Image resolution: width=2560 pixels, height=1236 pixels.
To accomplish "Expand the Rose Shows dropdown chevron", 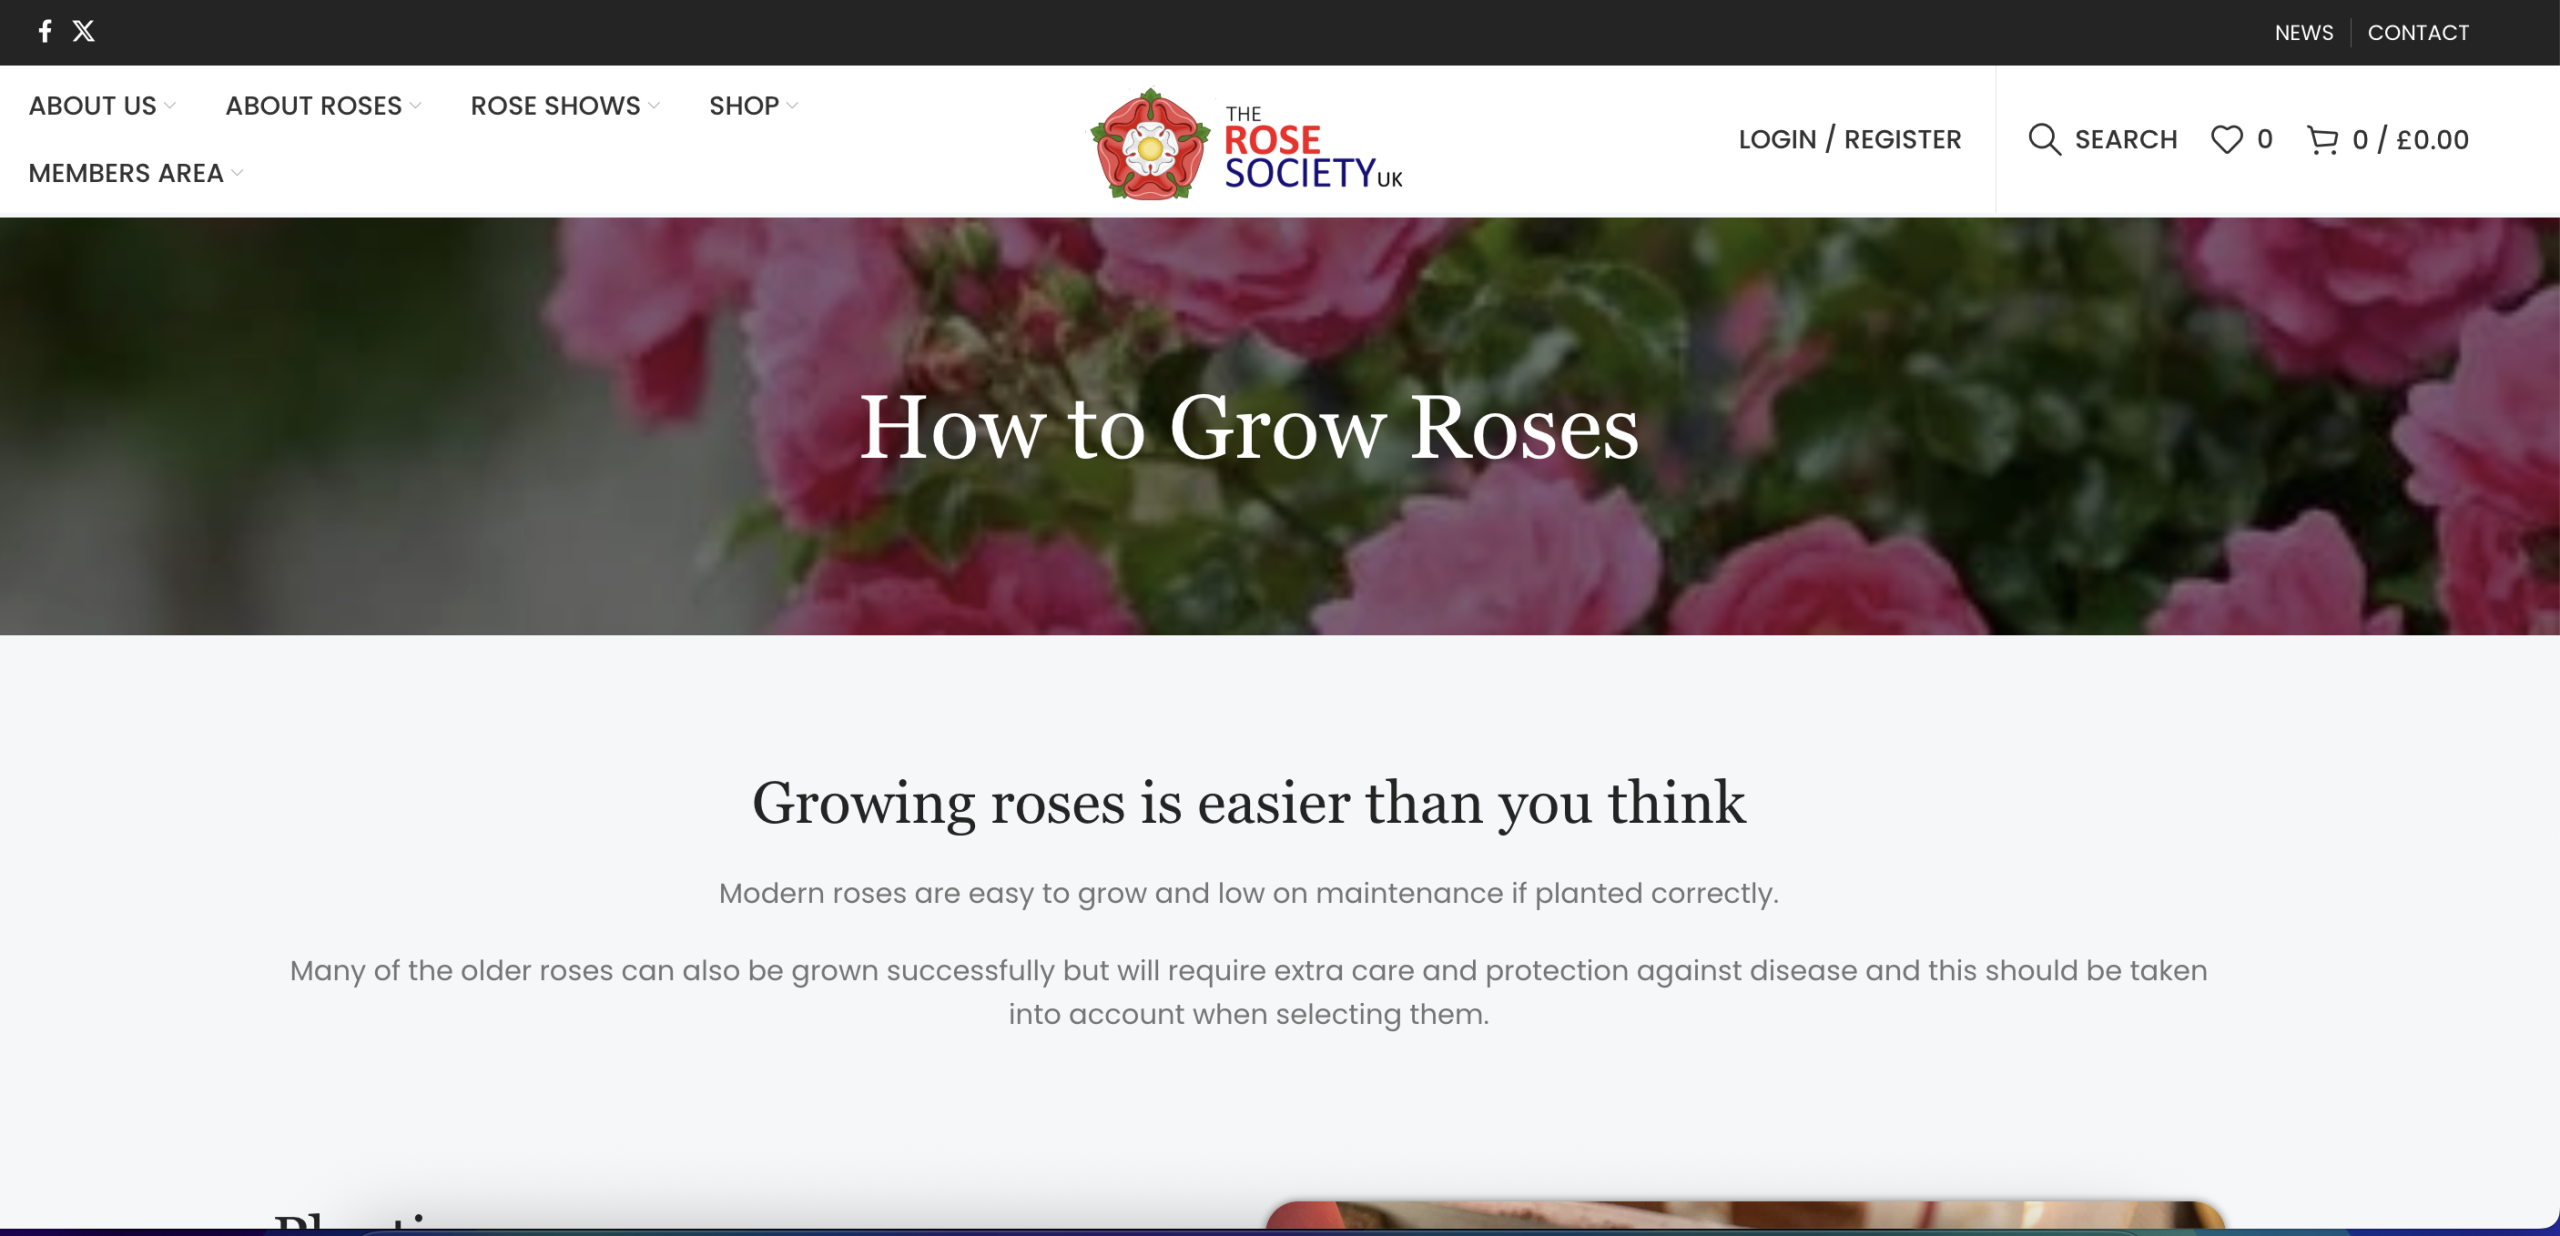I will (654, 106).
